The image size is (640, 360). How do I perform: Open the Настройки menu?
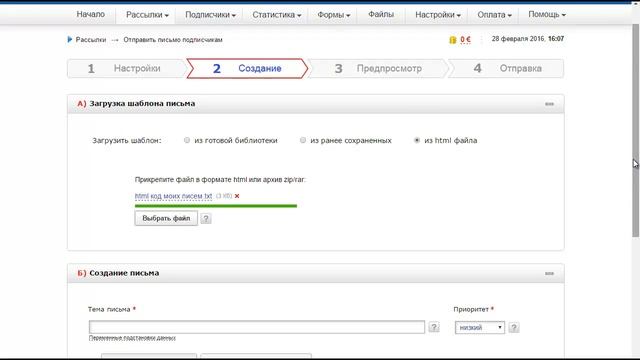pos(438,15)
